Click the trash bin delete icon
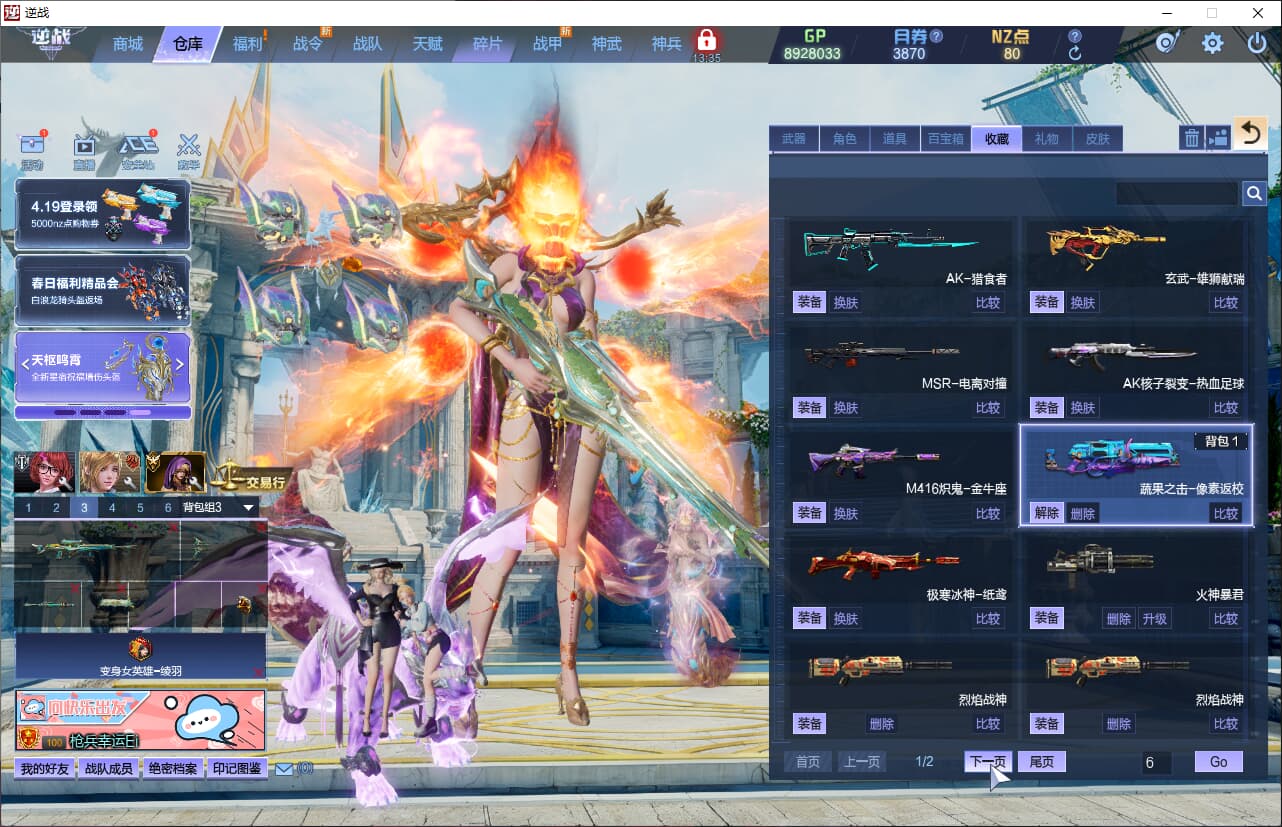This screenshot has height=827, width=1282. [1191, 138]
